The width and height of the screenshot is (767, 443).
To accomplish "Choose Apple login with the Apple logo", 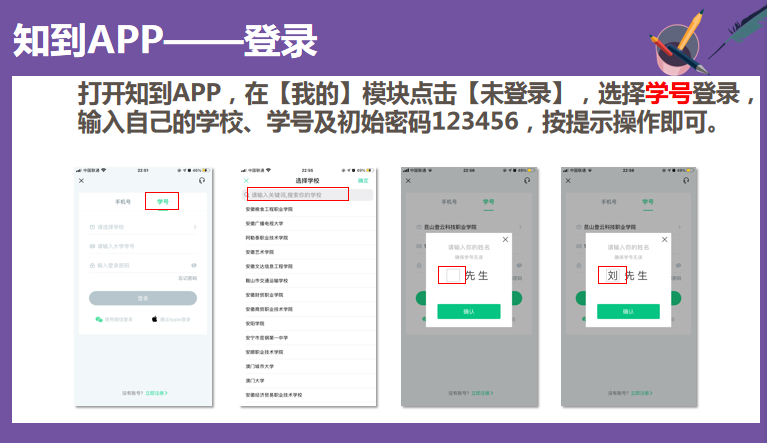I will tap(155, 319).
